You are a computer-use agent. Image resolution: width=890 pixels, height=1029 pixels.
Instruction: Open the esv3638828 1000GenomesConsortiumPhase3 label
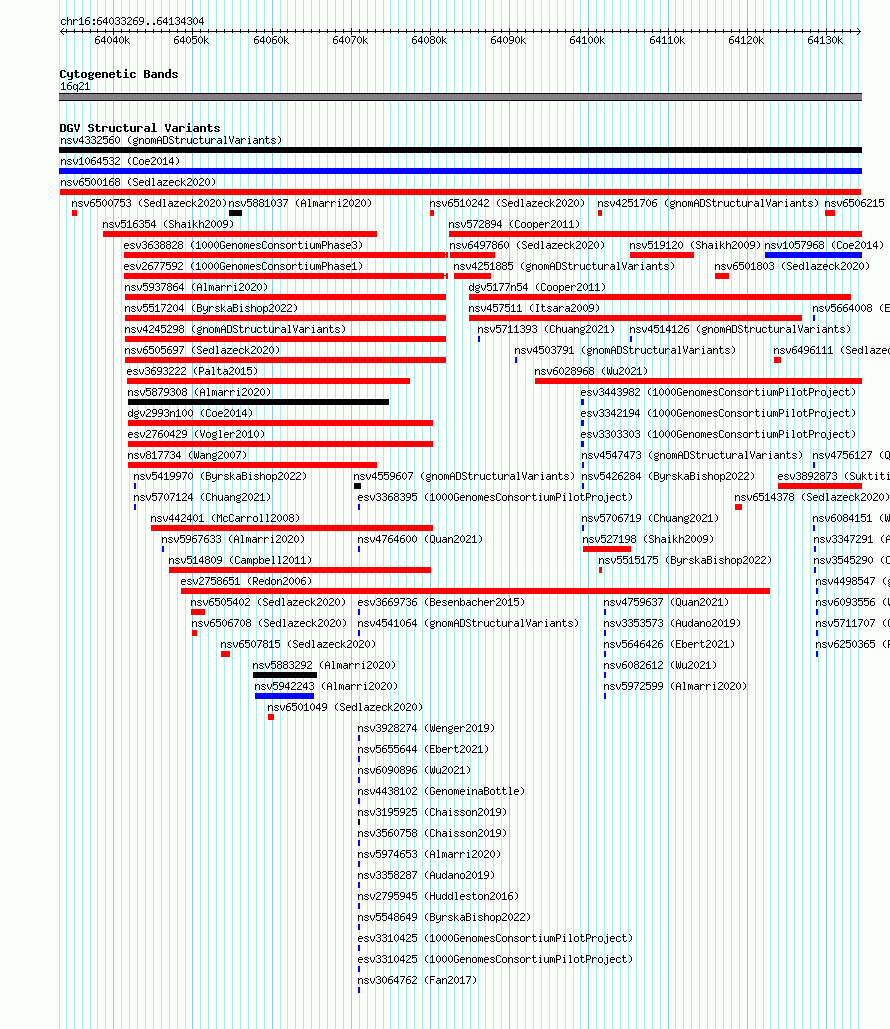[x=243, y=245]
